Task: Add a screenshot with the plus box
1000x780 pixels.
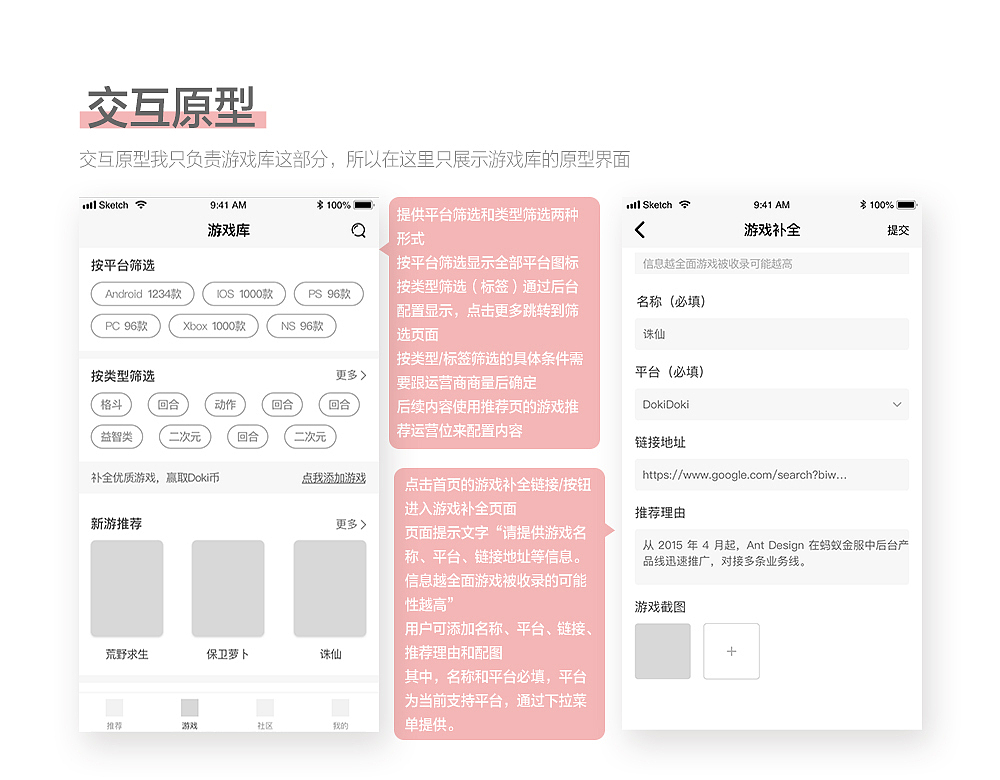Action: (x=732, y=651)
